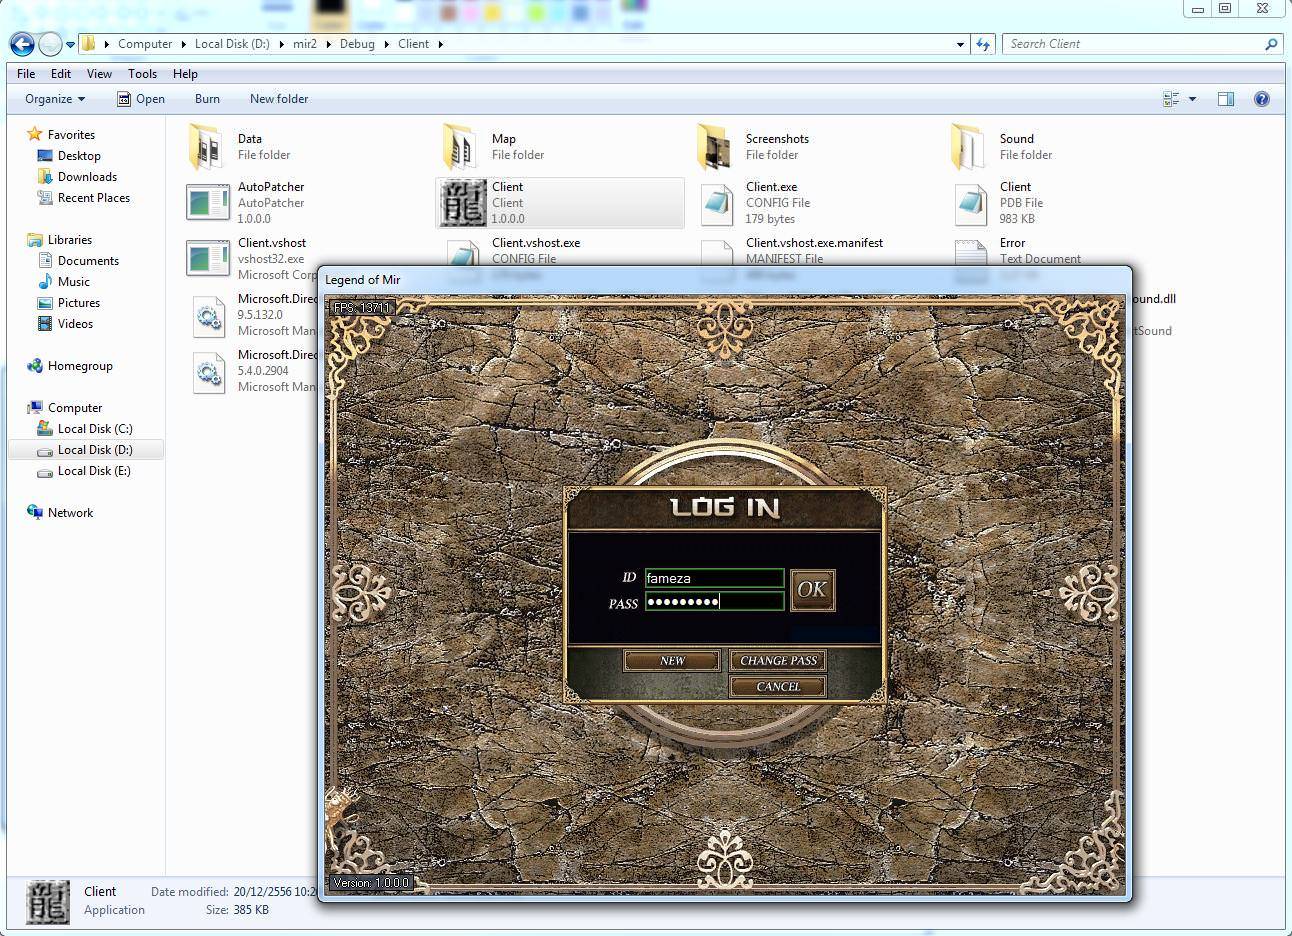This screenshot has height=936, width=1292.
Task: Click the Back navigation arrow in Explorer
Action: [22, 44]
